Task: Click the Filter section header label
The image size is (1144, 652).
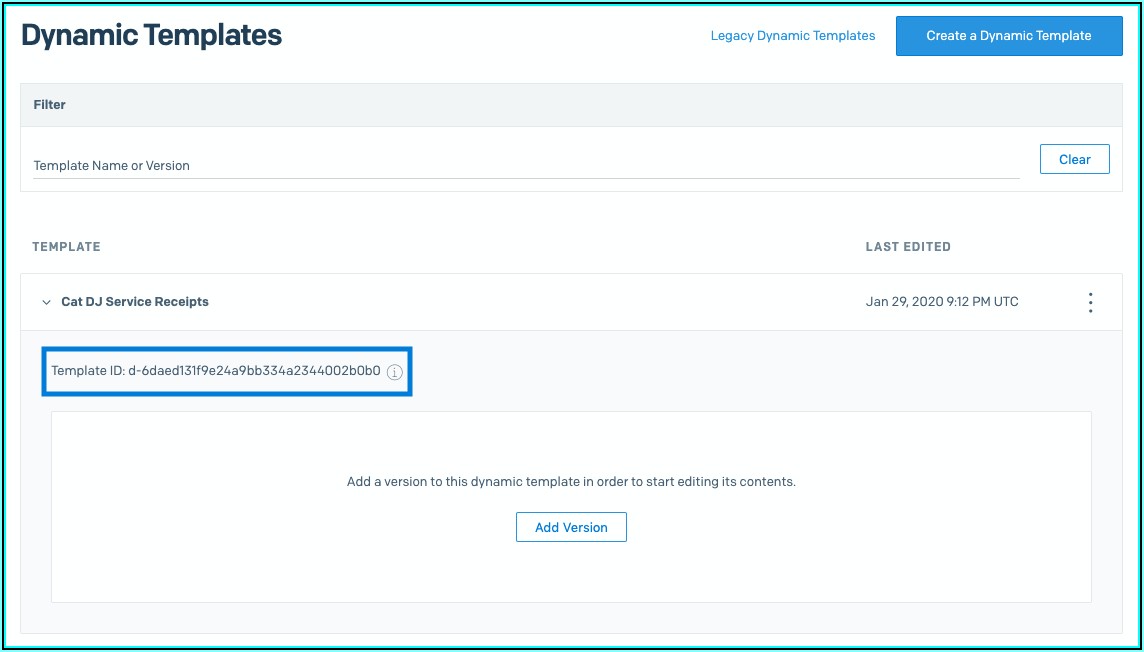Action: pos(50,105)
